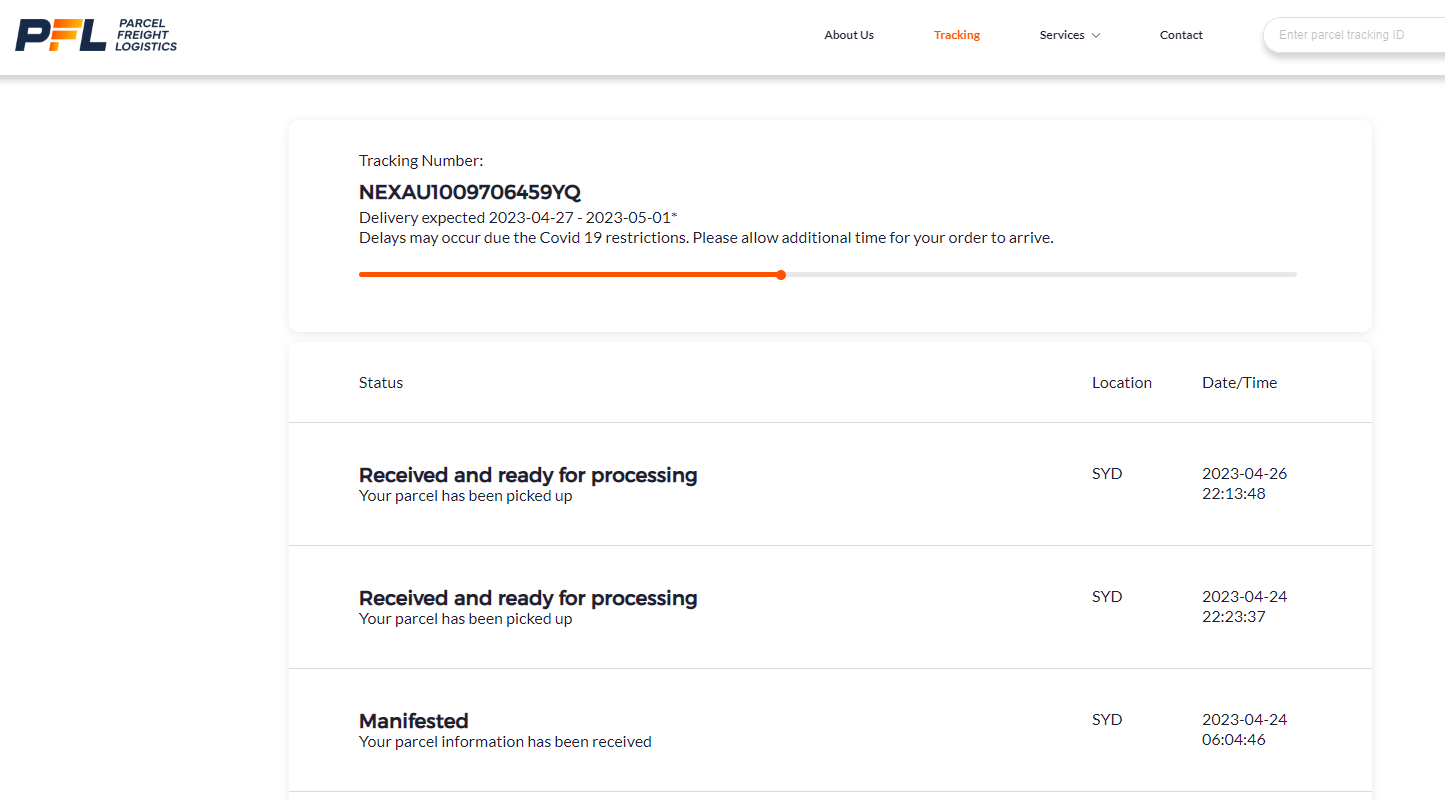Click tracking number NEXAU1009706459YQ

point(469,192)
